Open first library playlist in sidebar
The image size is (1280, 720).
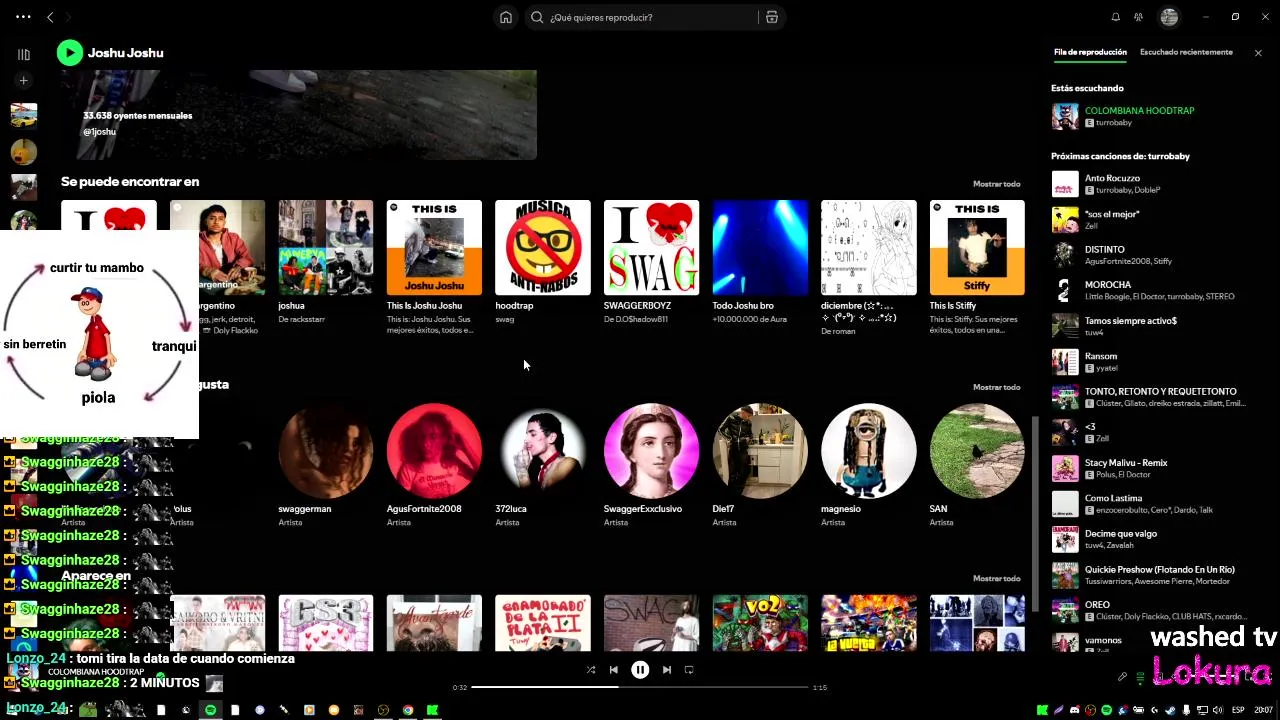(24, 115)
